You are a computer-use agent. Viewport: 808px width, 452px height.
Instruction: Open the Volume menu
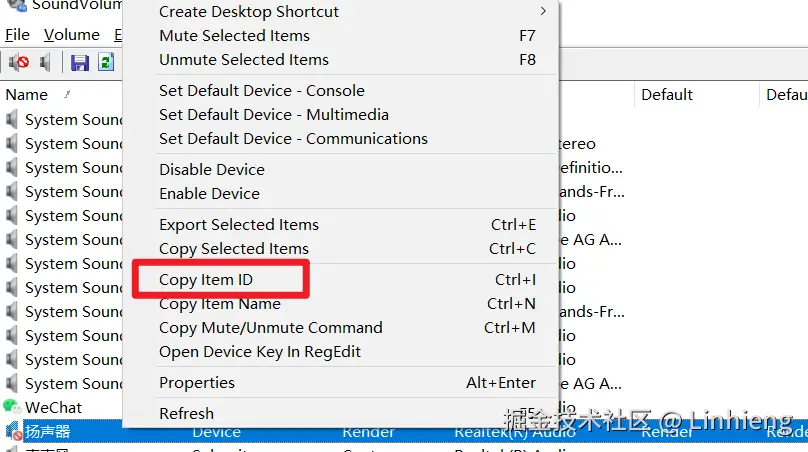click(x=72, y=35)
